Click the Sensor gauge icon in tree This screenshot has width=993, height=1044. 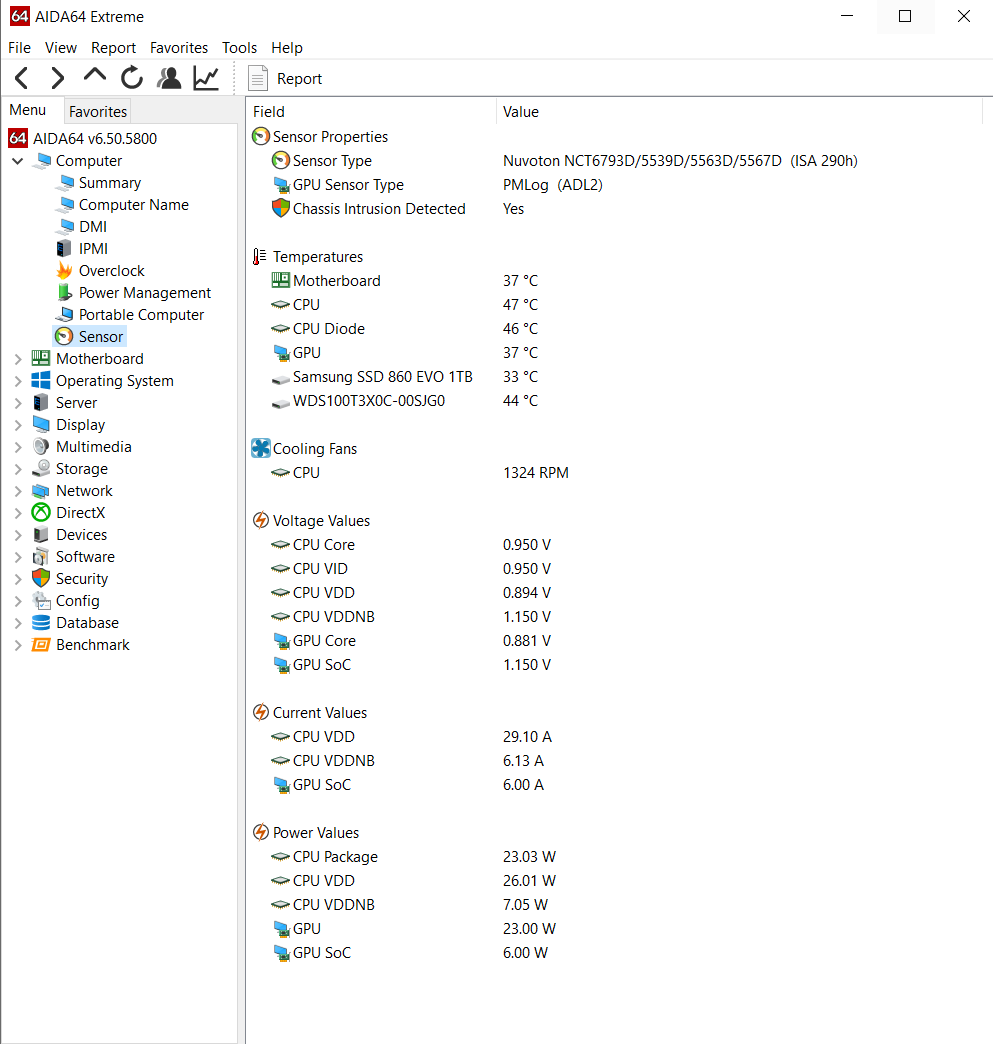pyautogui.click(x=64, y=336)
